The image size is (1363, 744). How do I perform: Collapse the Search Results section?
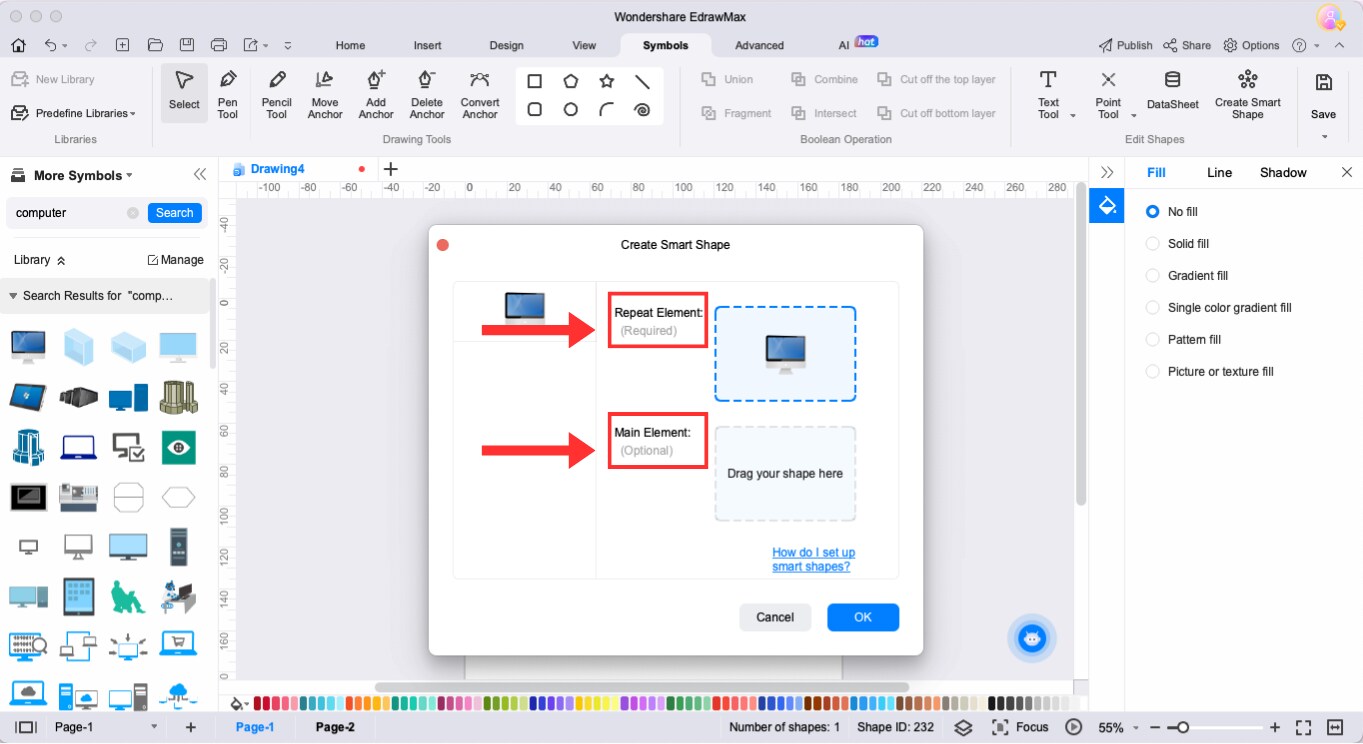coord(13,296)
